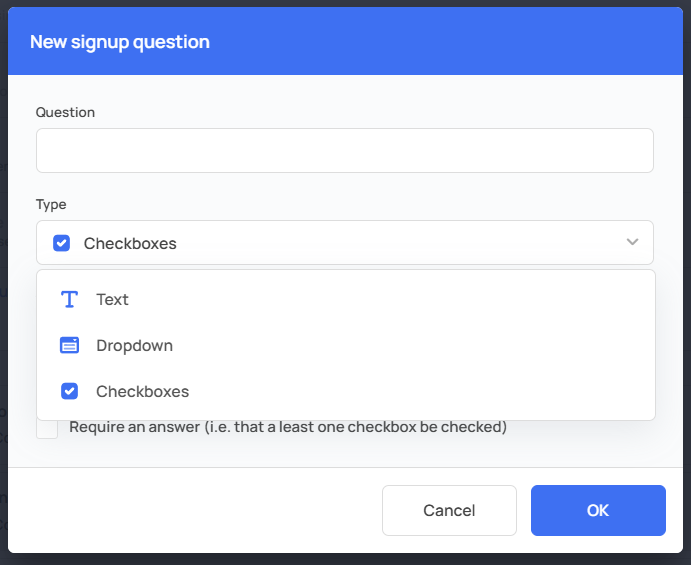Image resolution: width=691 pixels, height=565 pixels.
Task: Enable the Require an answer checkbox
Action: coord(47,427)
